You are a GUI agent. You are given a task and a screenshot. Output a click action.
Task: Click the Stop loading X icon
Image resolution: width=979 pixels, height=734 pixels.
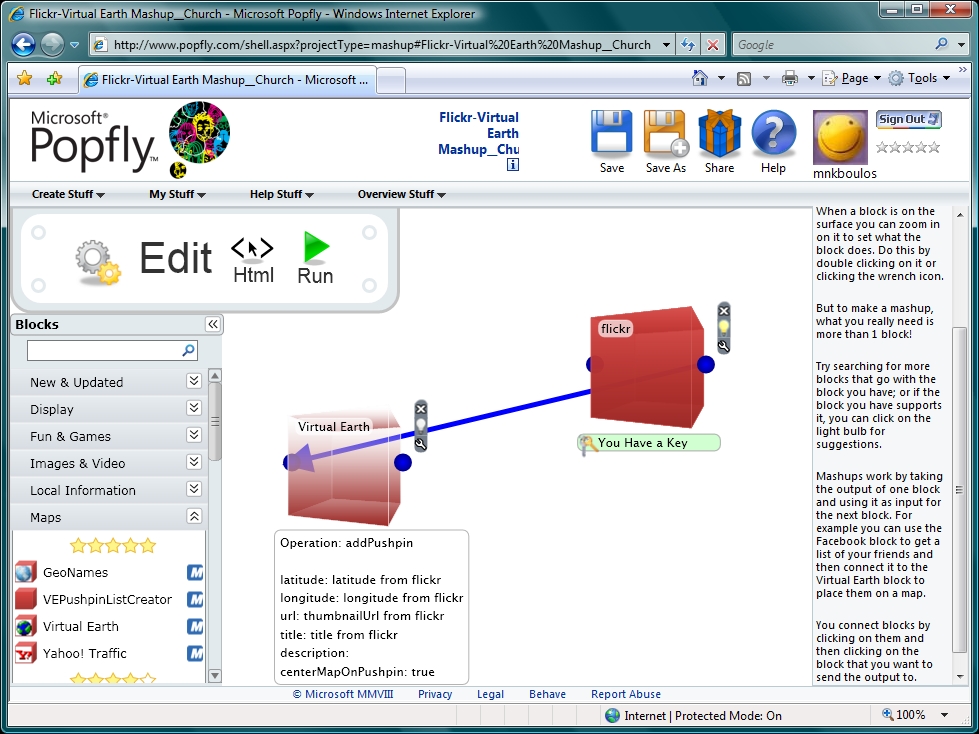coord(712,45)
